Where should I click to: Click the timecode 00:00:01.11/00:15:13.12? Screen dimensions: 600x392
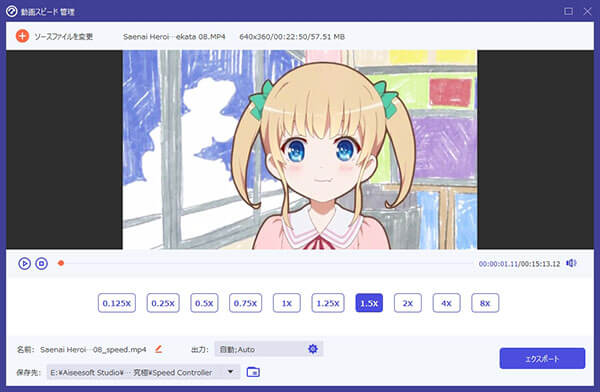coord(519,264)
